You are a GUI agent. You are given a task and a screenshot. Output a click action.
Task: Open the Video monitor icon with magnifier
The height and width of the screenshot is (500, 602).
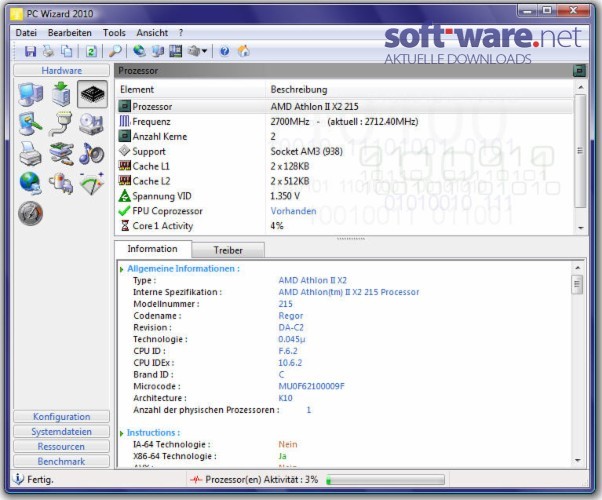[x=31, y=124]
